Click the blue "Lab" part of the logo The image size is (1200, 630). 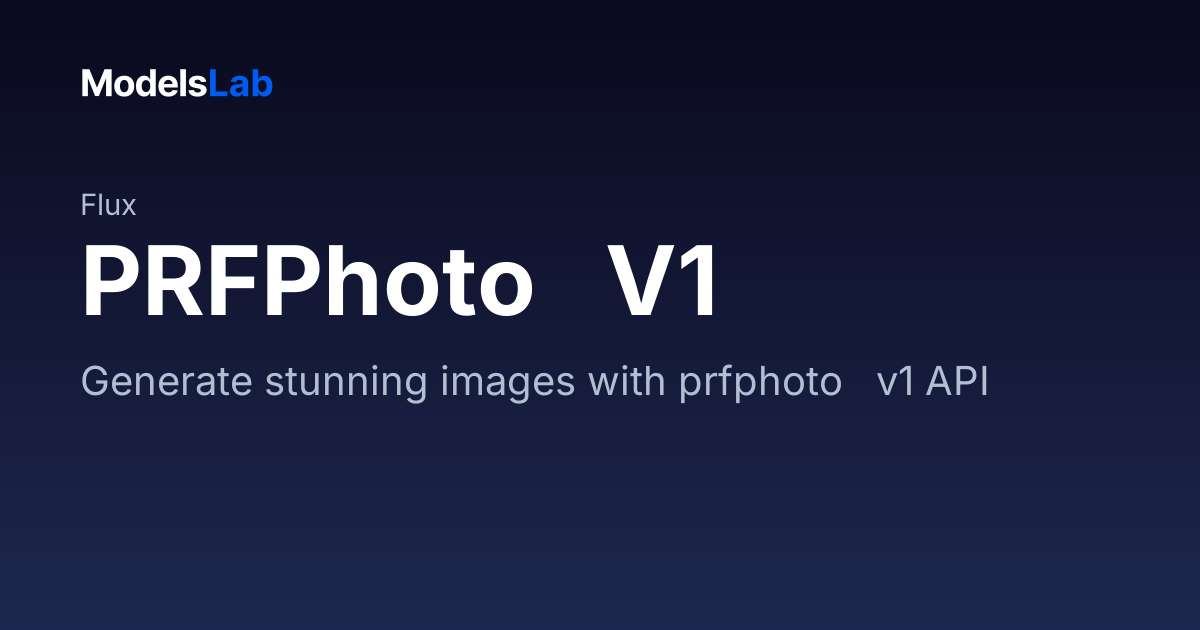241,84
